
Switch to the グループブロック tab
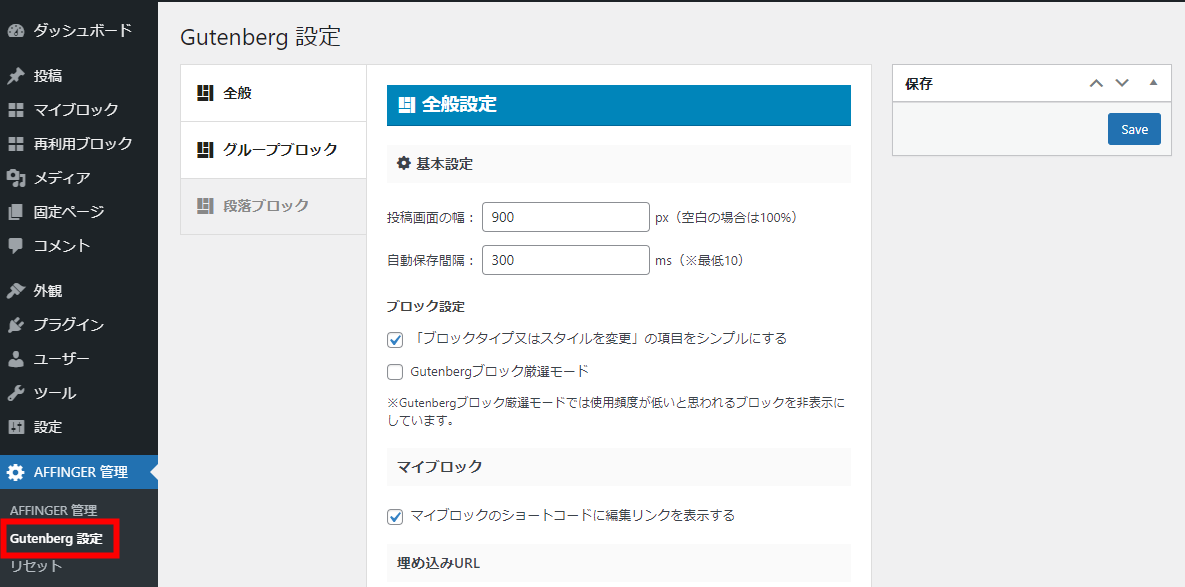tap(273, 150)
